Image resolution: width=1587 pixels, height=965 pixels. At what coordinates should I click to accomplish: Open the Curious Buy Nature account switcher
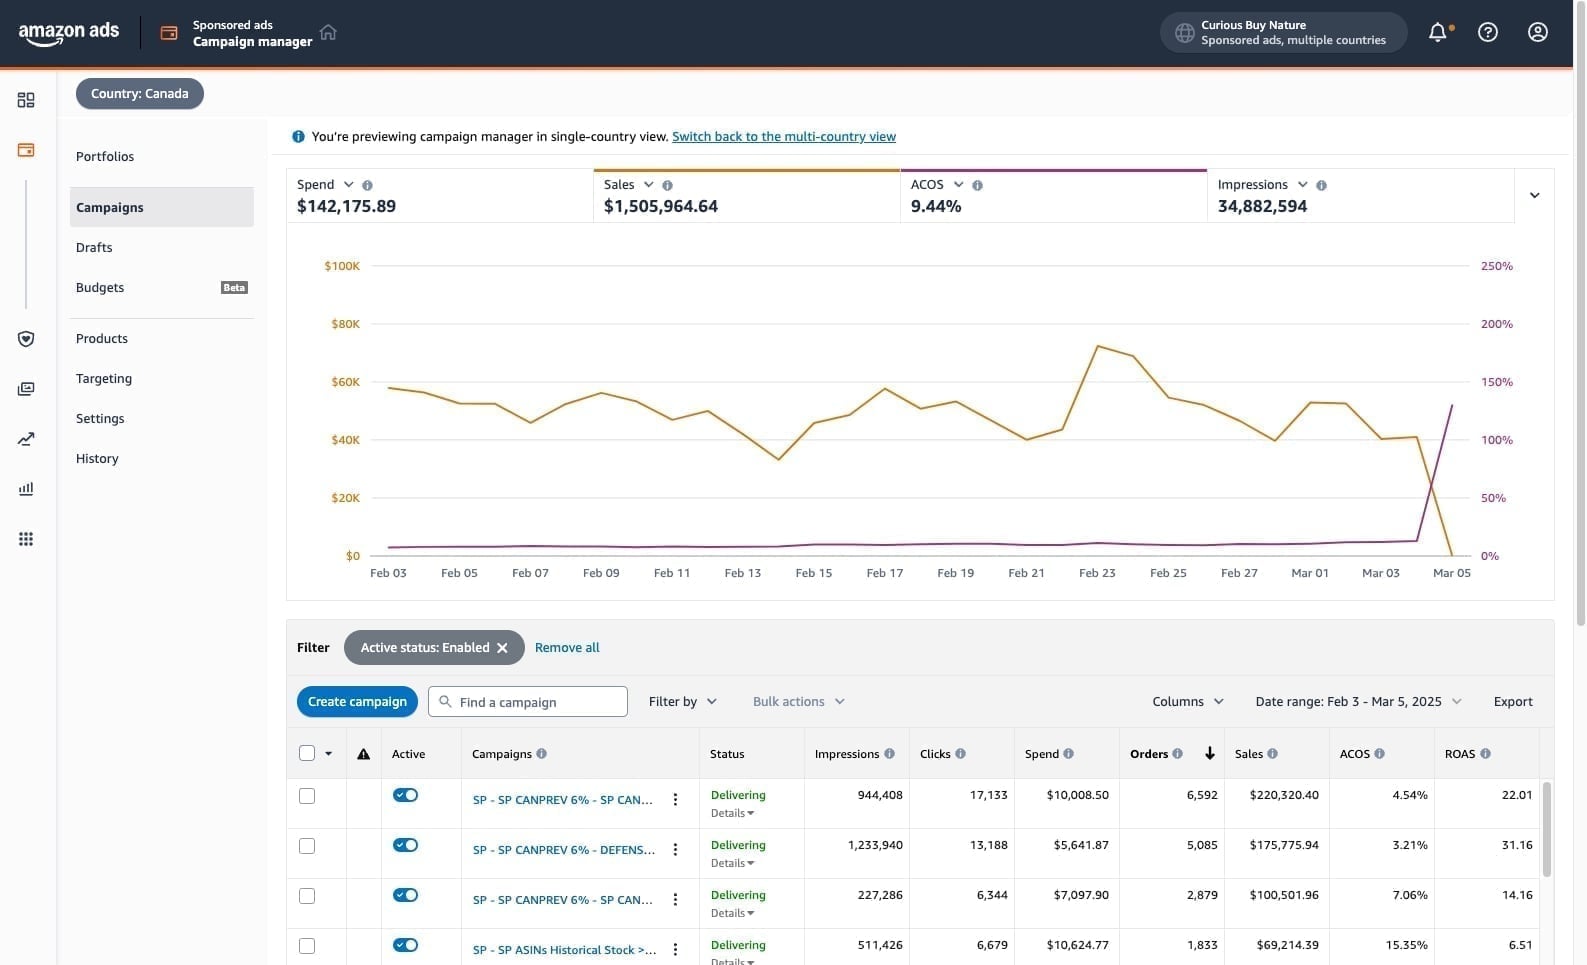click(1283, 33)
